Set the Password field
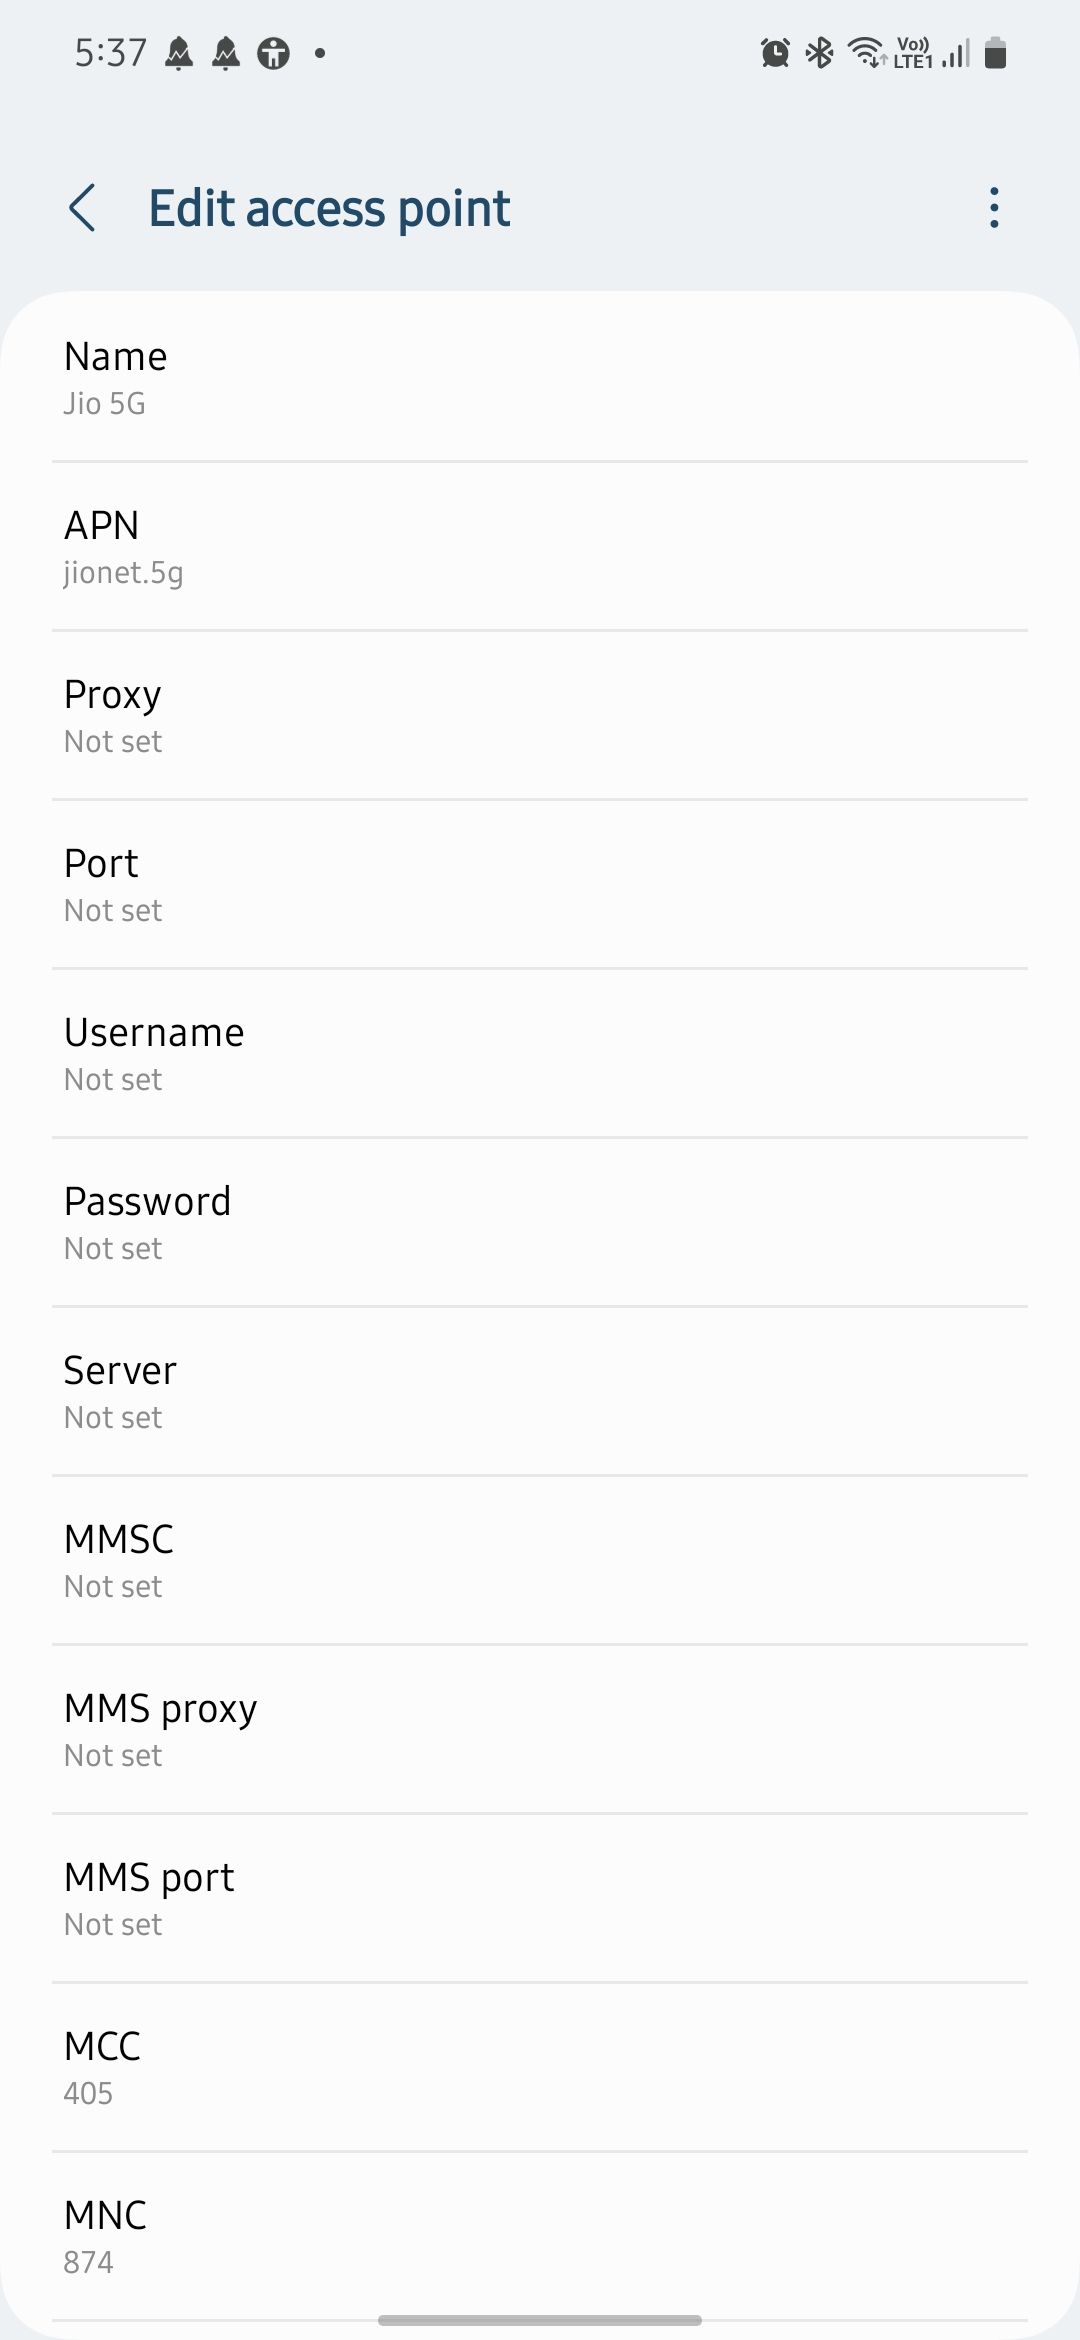The width and height of the screenshot is (1080, 2340). click(x=540, y=1223)
